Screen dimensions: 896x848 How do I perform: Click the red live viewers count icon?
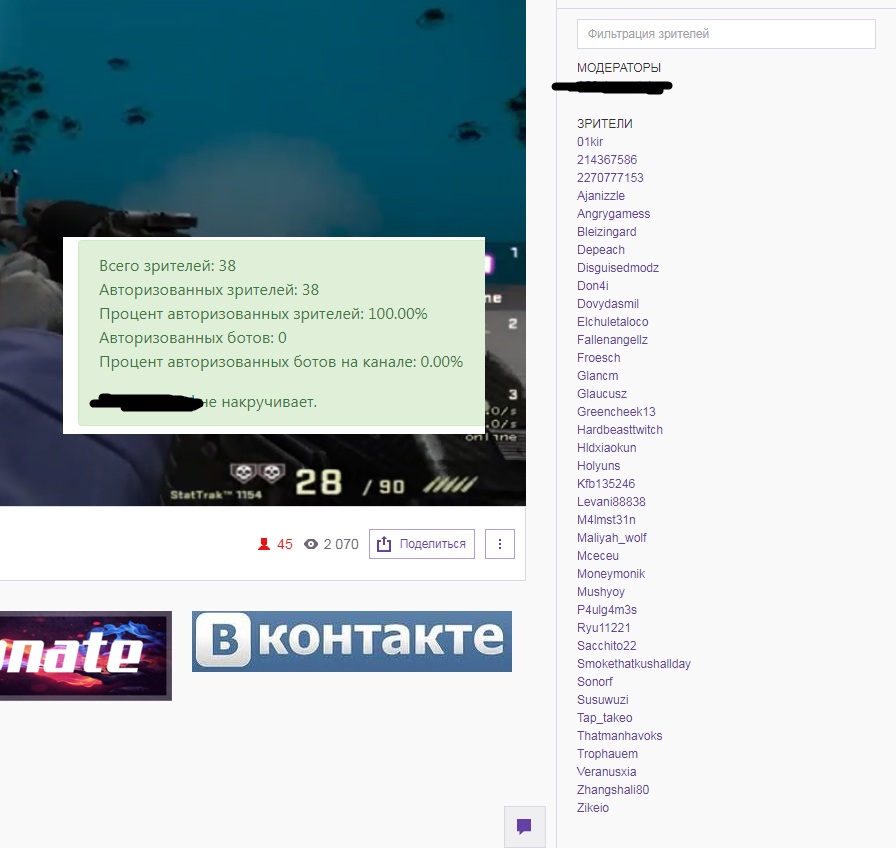[264, 544]
